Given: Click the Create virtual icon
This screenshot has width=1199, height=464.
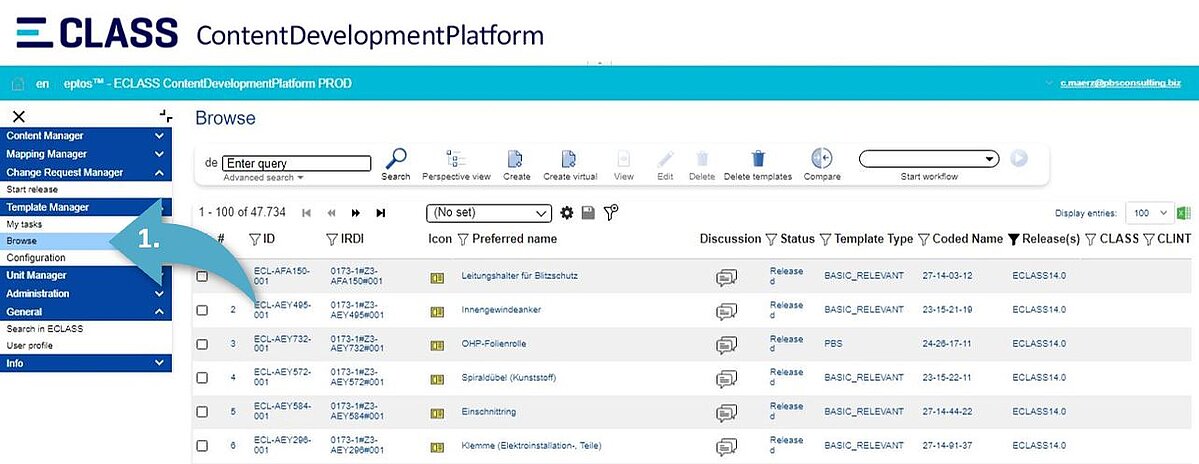Looking at the screenshot, I should 570,159.
